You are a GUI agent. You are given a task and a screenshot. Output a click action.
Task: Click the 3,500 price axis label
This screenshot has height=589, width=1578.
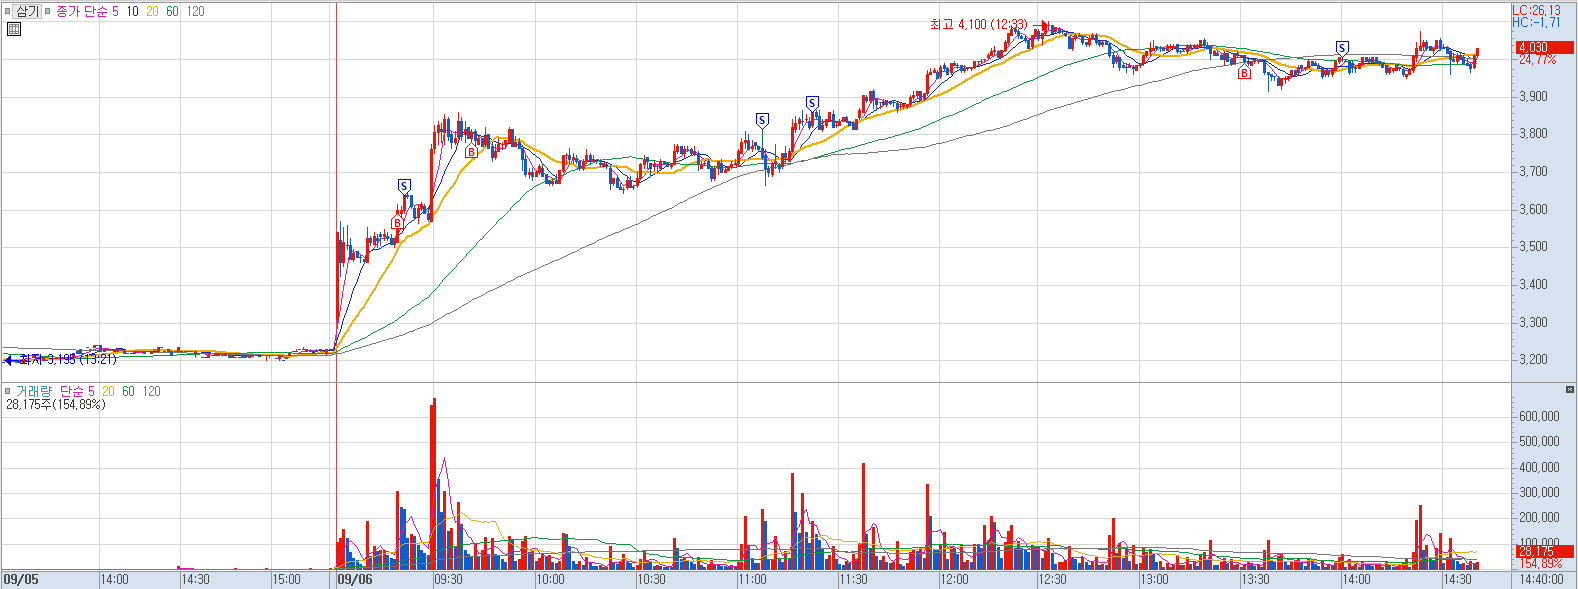(x=1534, y=247)
